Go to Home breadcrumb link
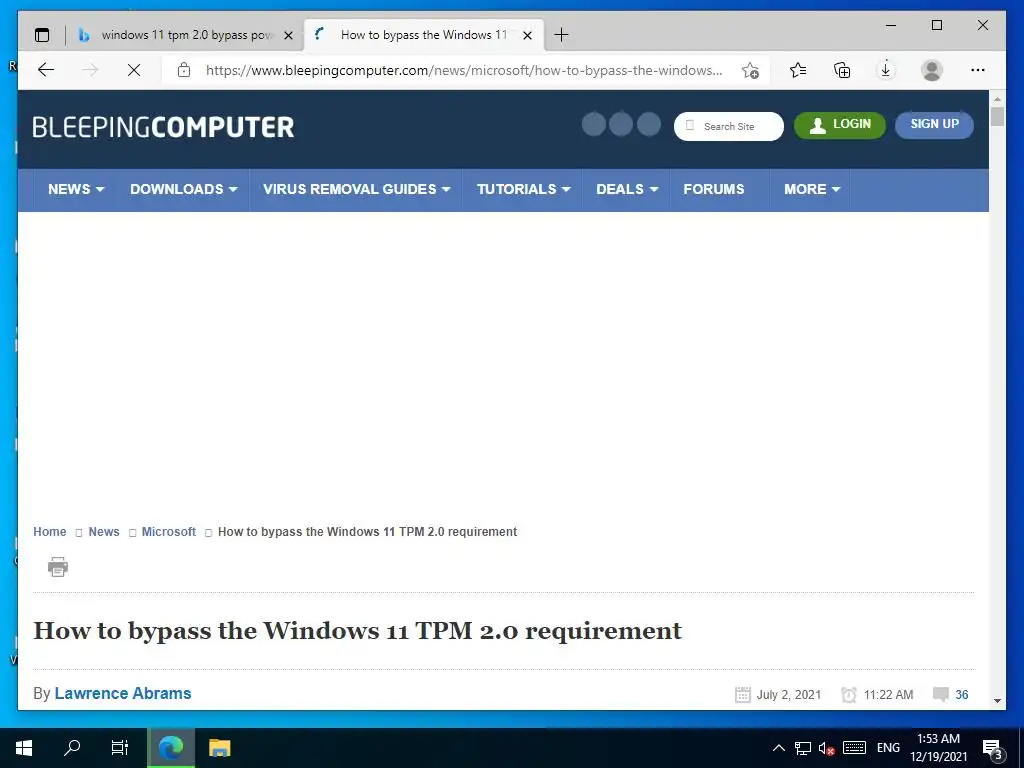Screen dimensions: 1024x768 tap(50, 532)
